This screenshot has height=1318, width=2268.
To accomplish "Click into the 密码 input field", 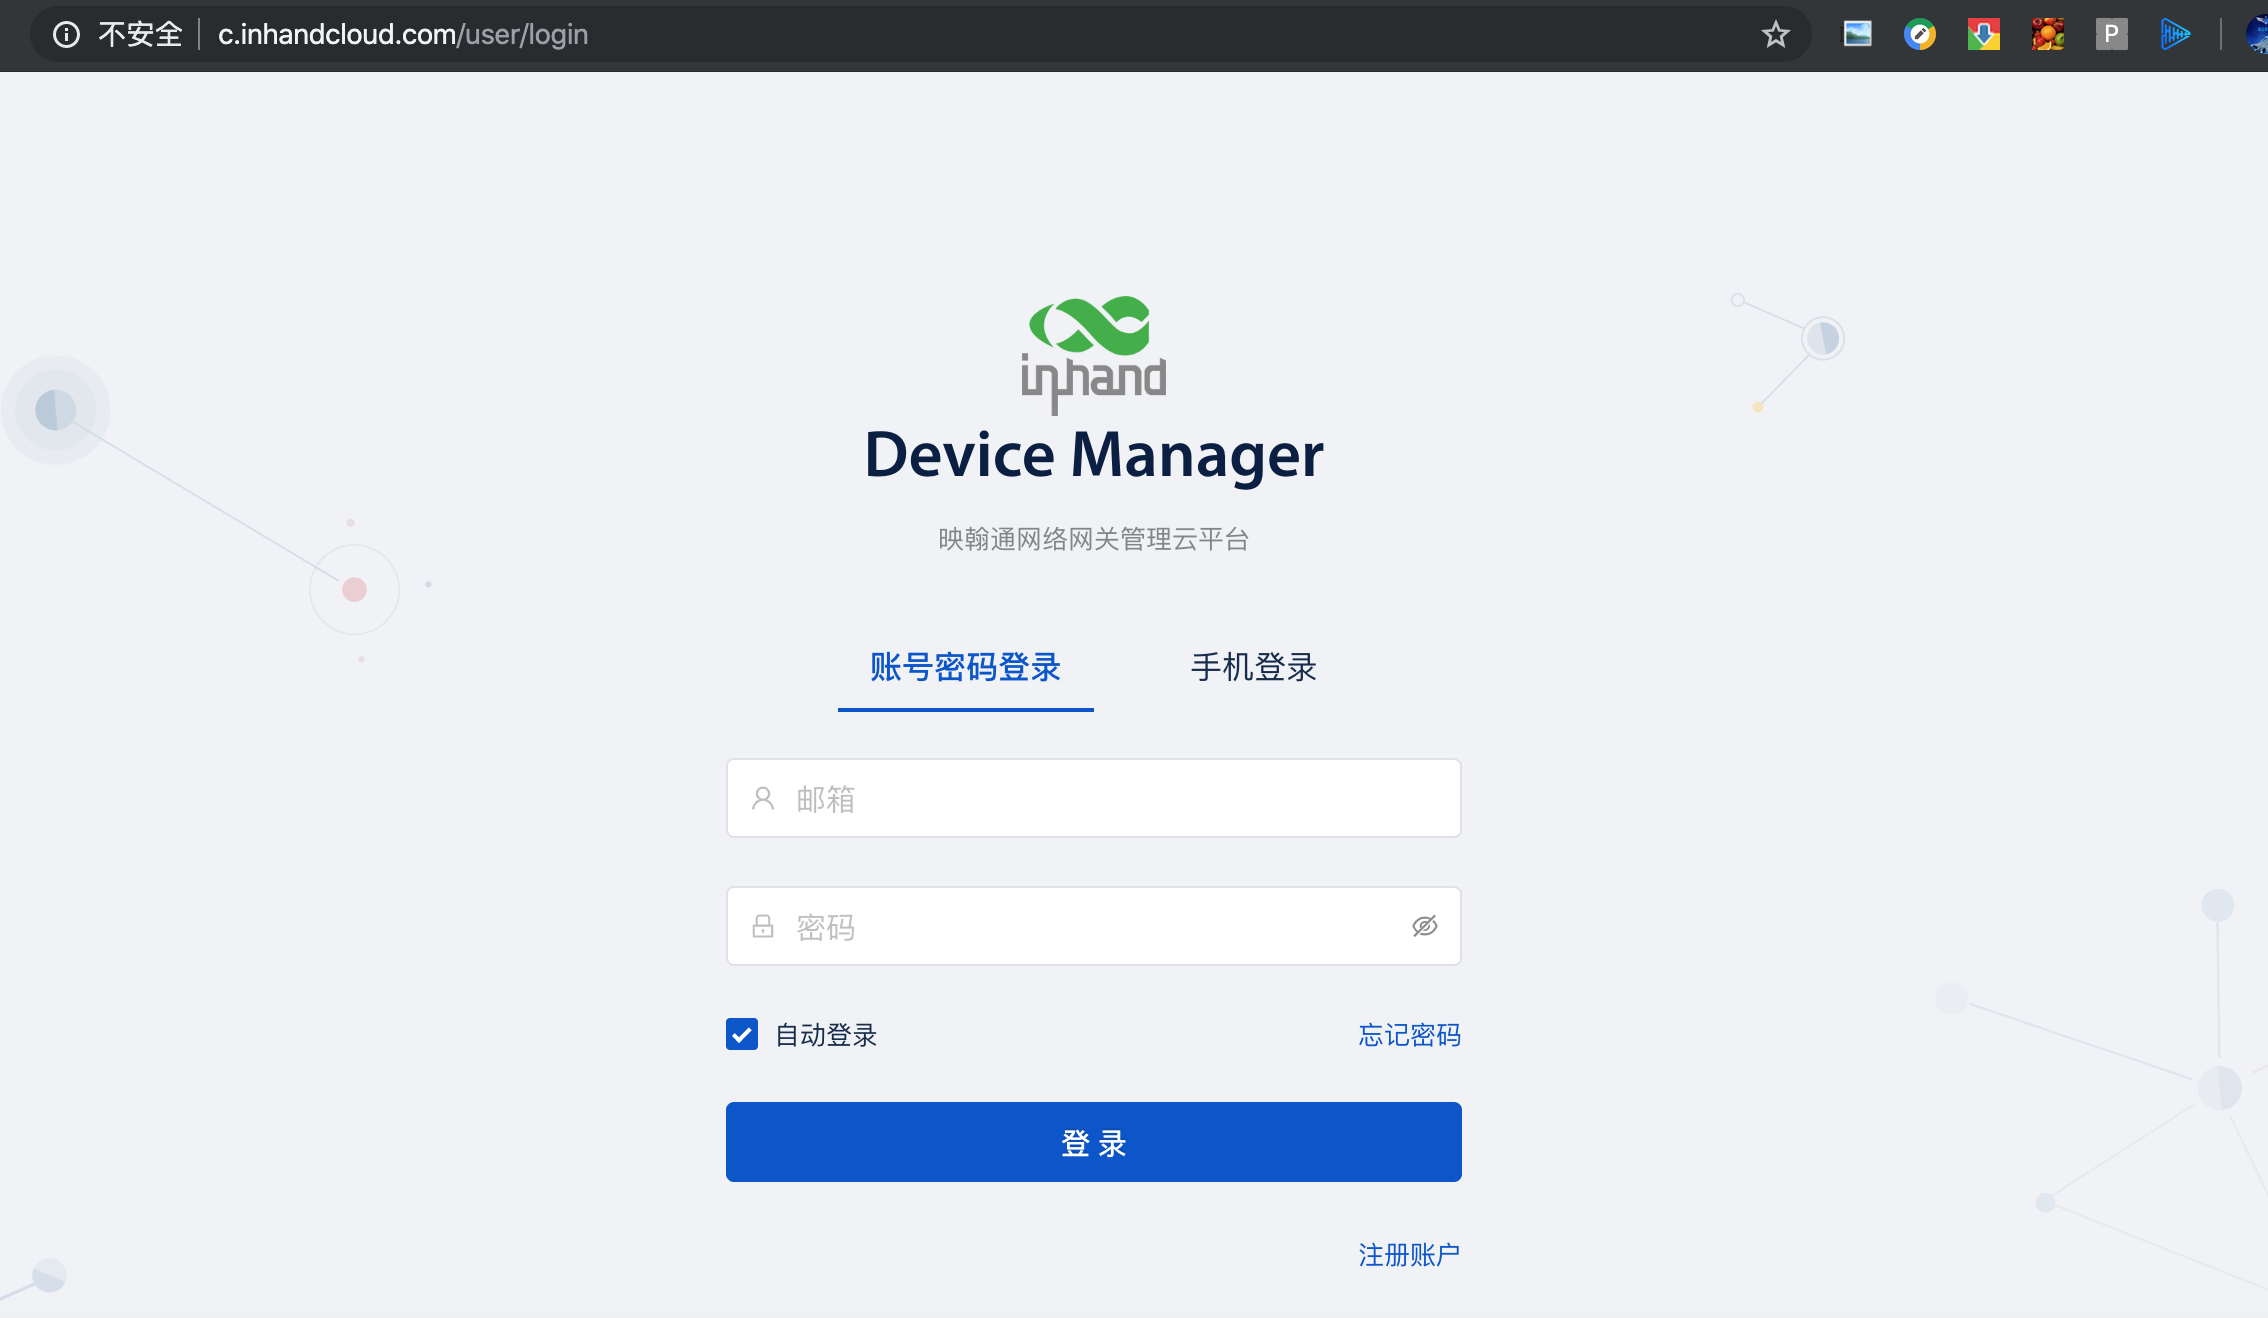I will click(1080, 926).
